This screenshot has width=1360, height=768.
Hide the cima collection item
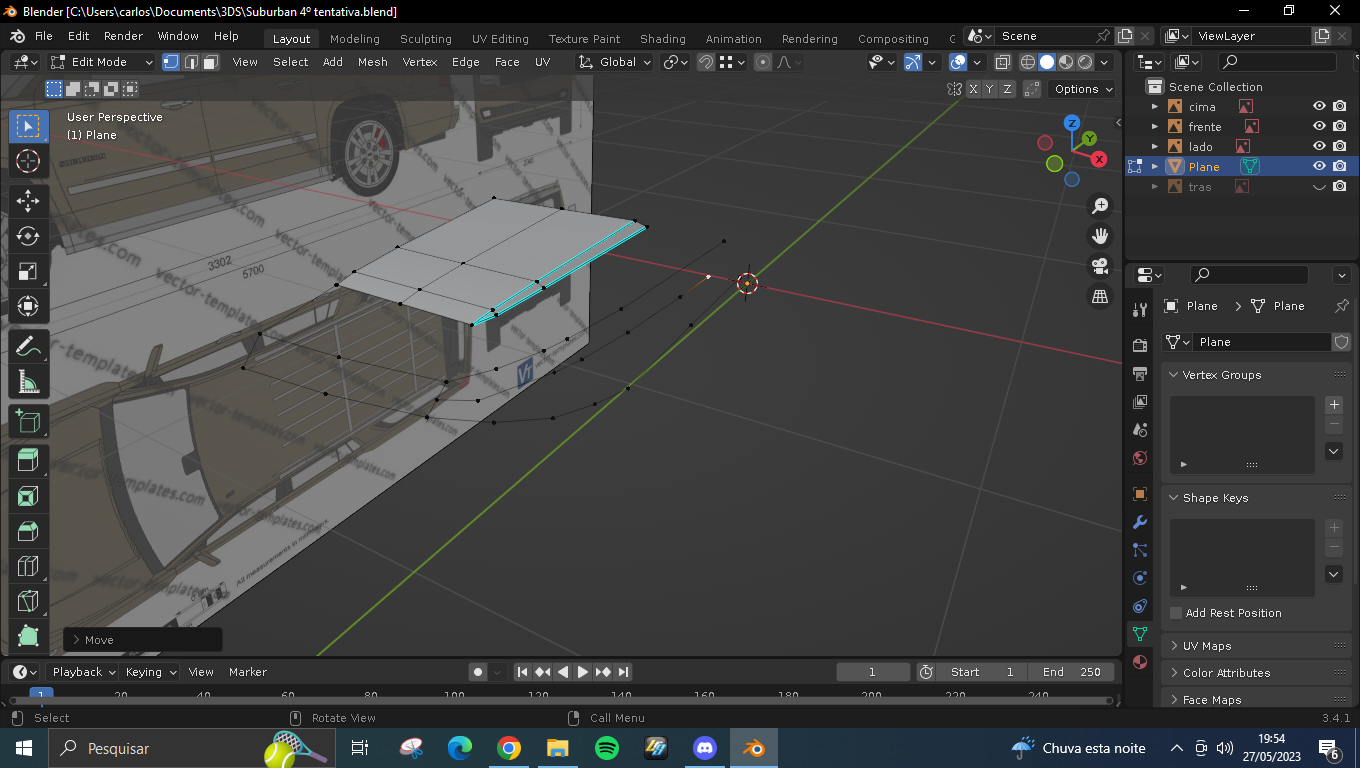1319,106
